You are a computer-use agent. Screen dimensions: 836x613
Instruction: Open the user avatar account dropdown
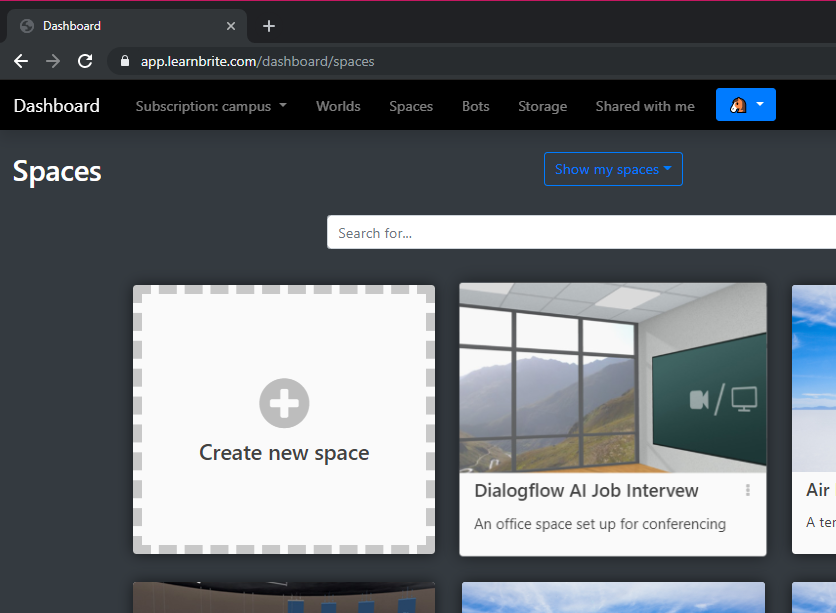coord(745,104)
